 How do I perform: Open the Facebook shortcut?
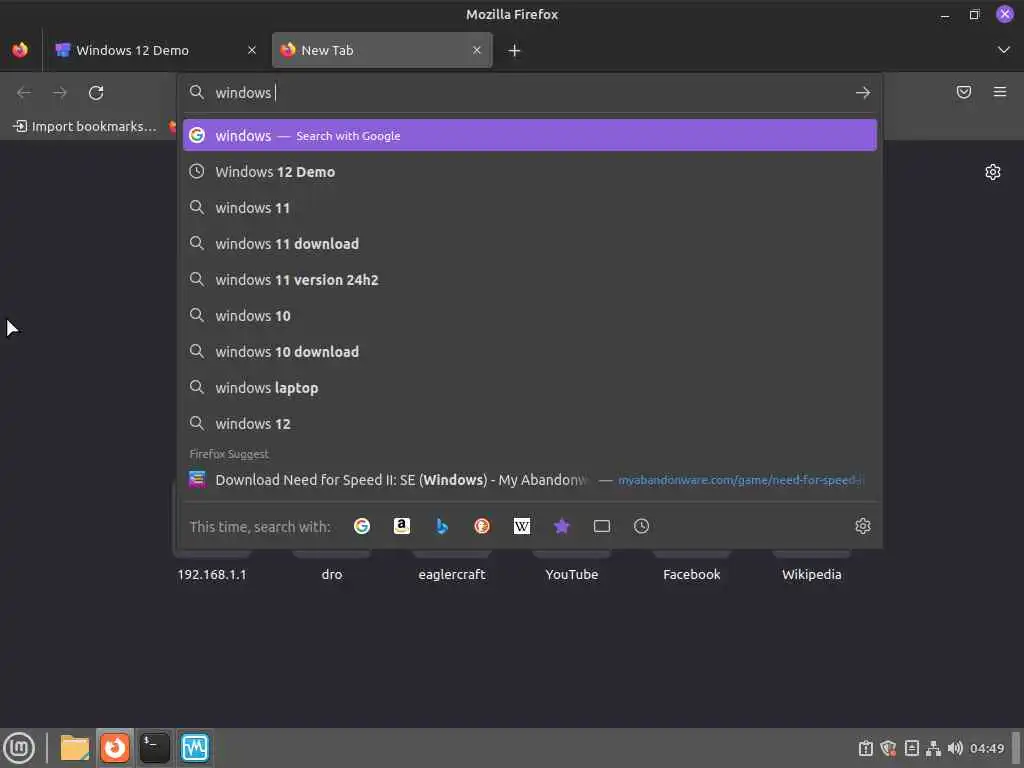(x=692, y=575)
